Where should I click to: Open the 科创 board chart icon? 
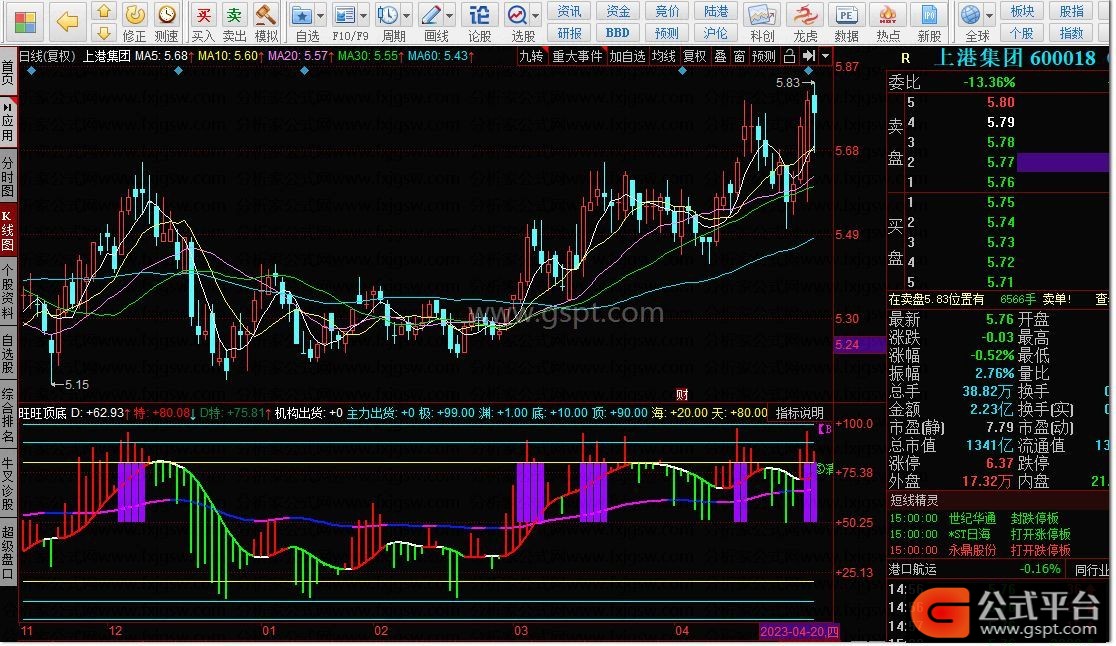coord(762,22)
